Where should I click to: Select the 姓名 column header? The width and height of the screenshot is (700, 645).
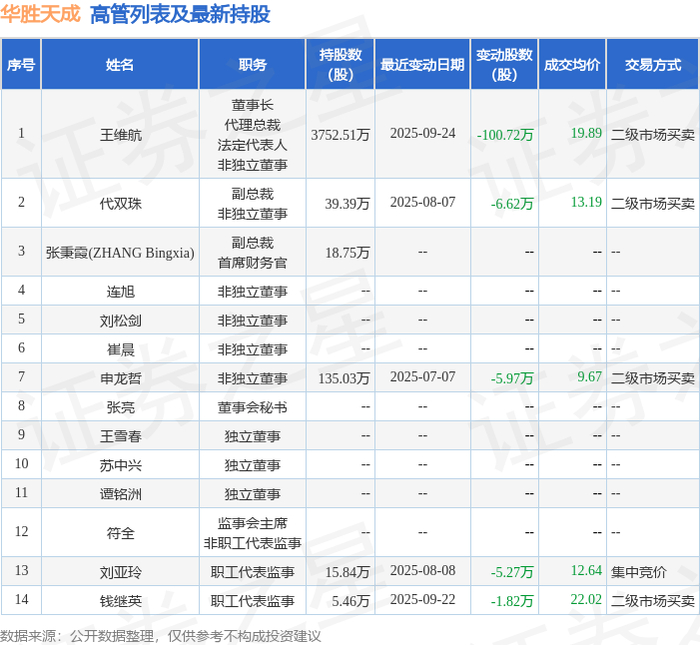(x=120, y=65)
